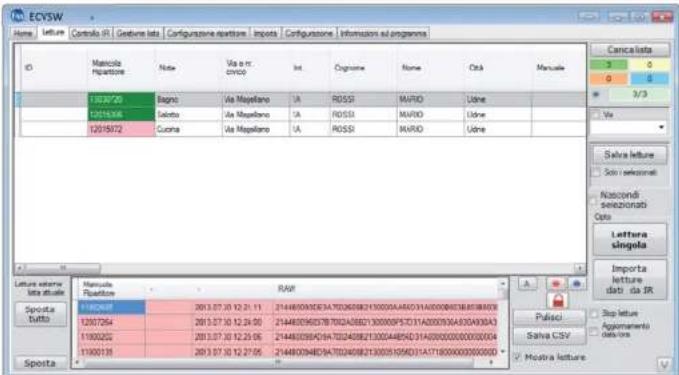The width and height of the screenshot is (679, 375).
Task: Open the Configurazione ripartitore tab
Action: tap(207, 33)
